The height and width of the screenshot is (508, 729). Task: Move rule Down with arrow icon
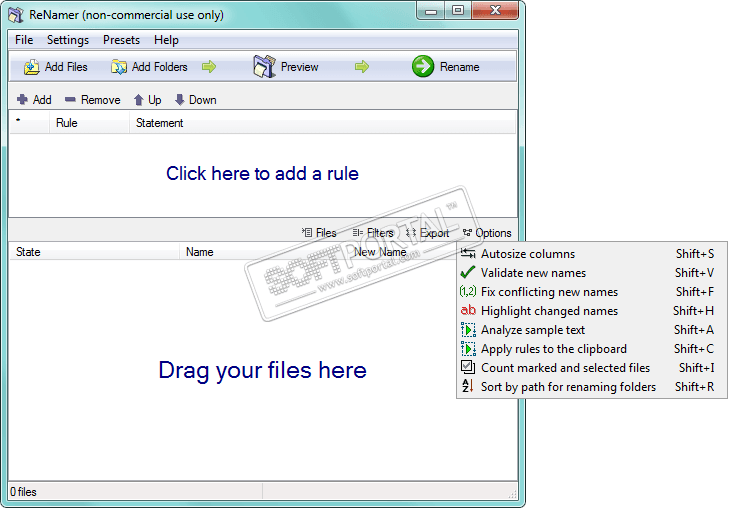pyautogui.click(x=179, y=100)
